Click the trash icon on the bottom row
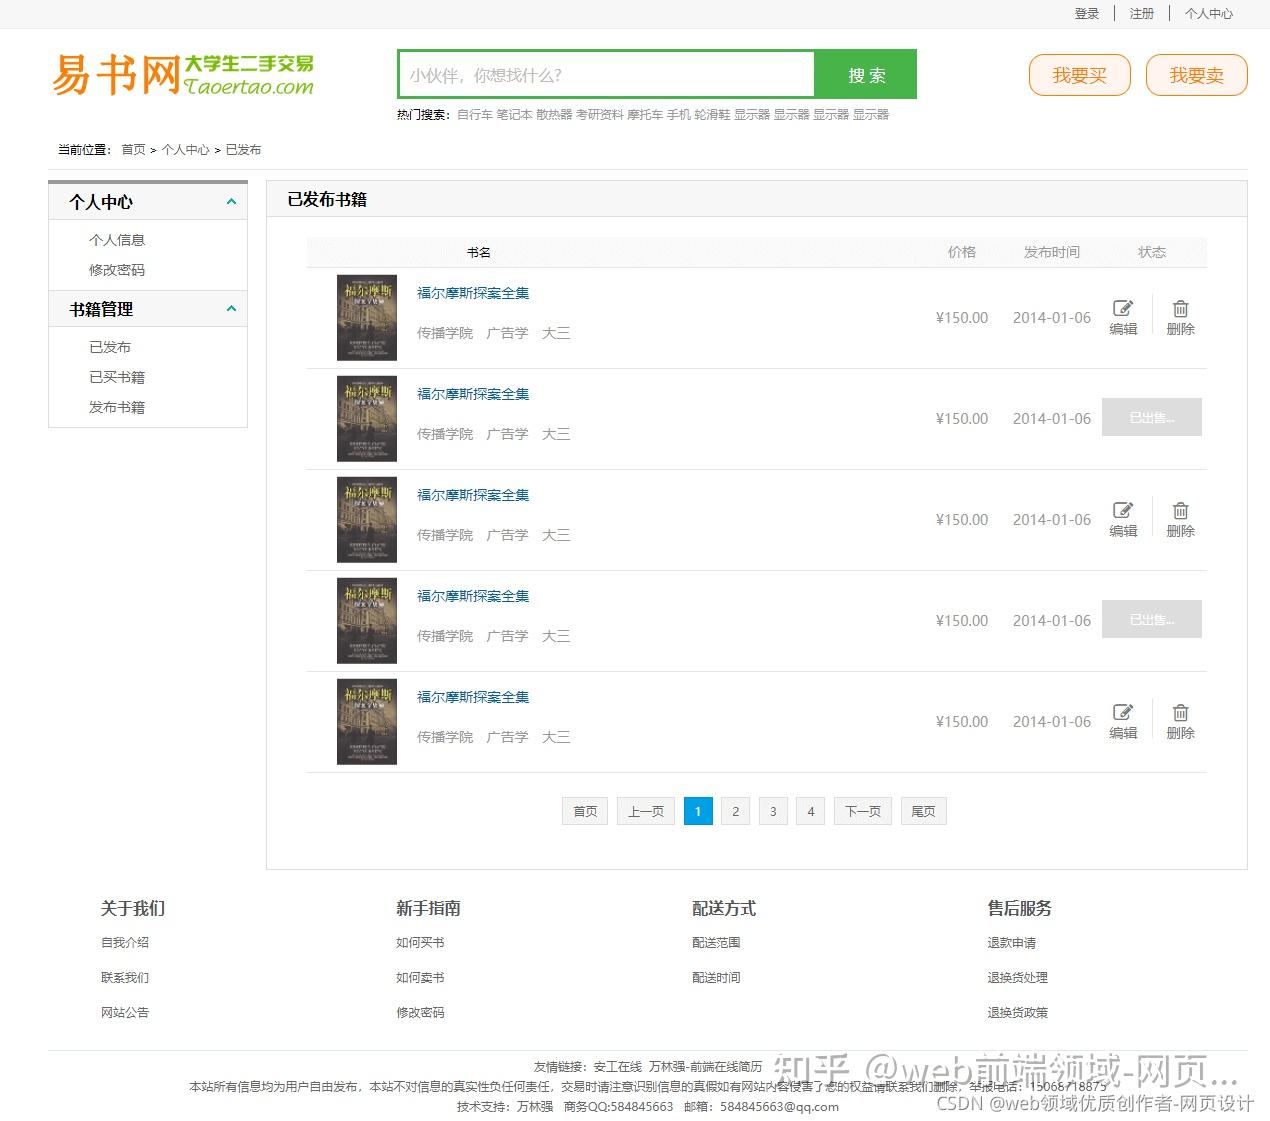This screenshot has width=1270, height=1121. click(1180, 713)
